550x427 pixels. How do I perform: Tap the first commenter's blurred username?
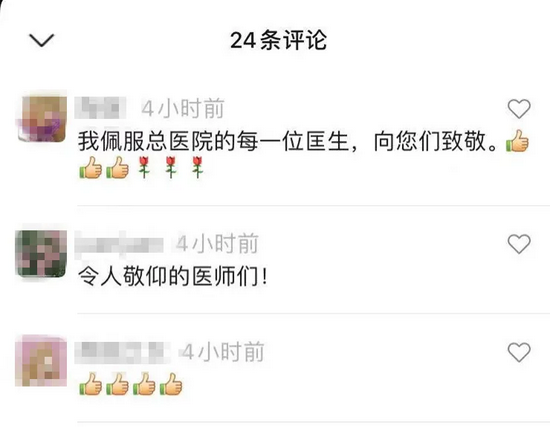101,108
